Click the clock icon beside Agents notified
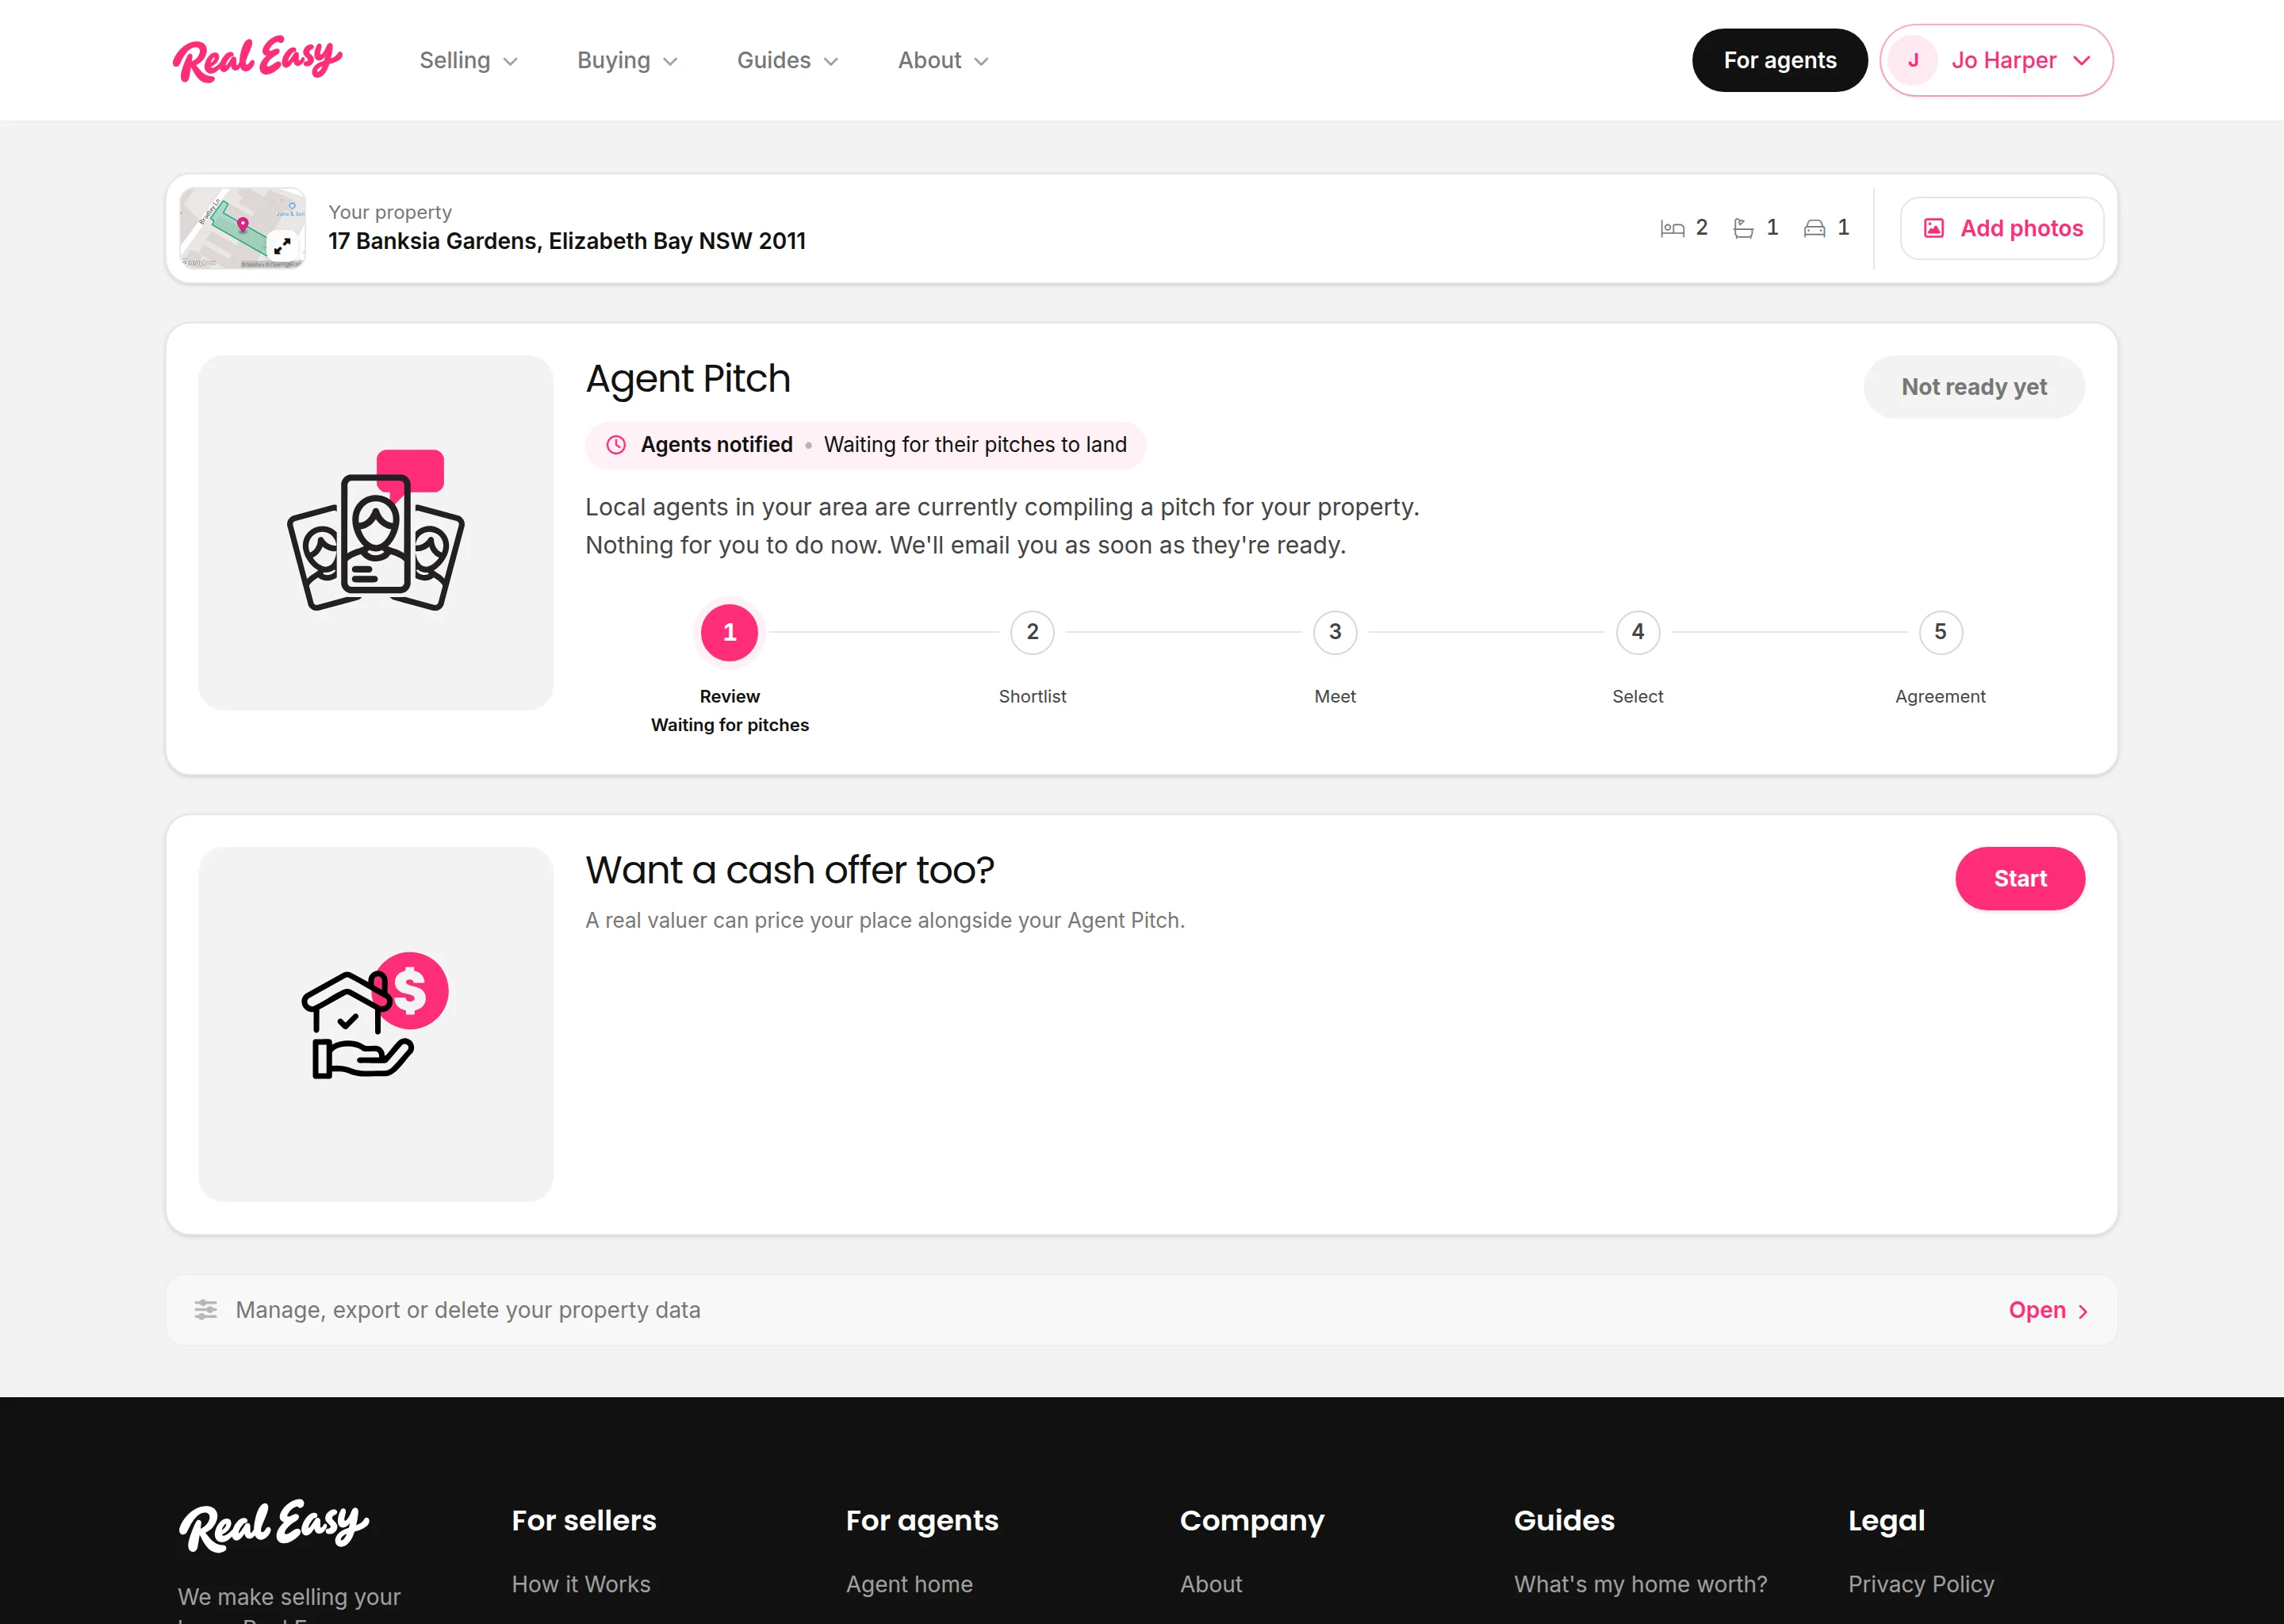2284x1624 pixels. (x=616, y=445)
